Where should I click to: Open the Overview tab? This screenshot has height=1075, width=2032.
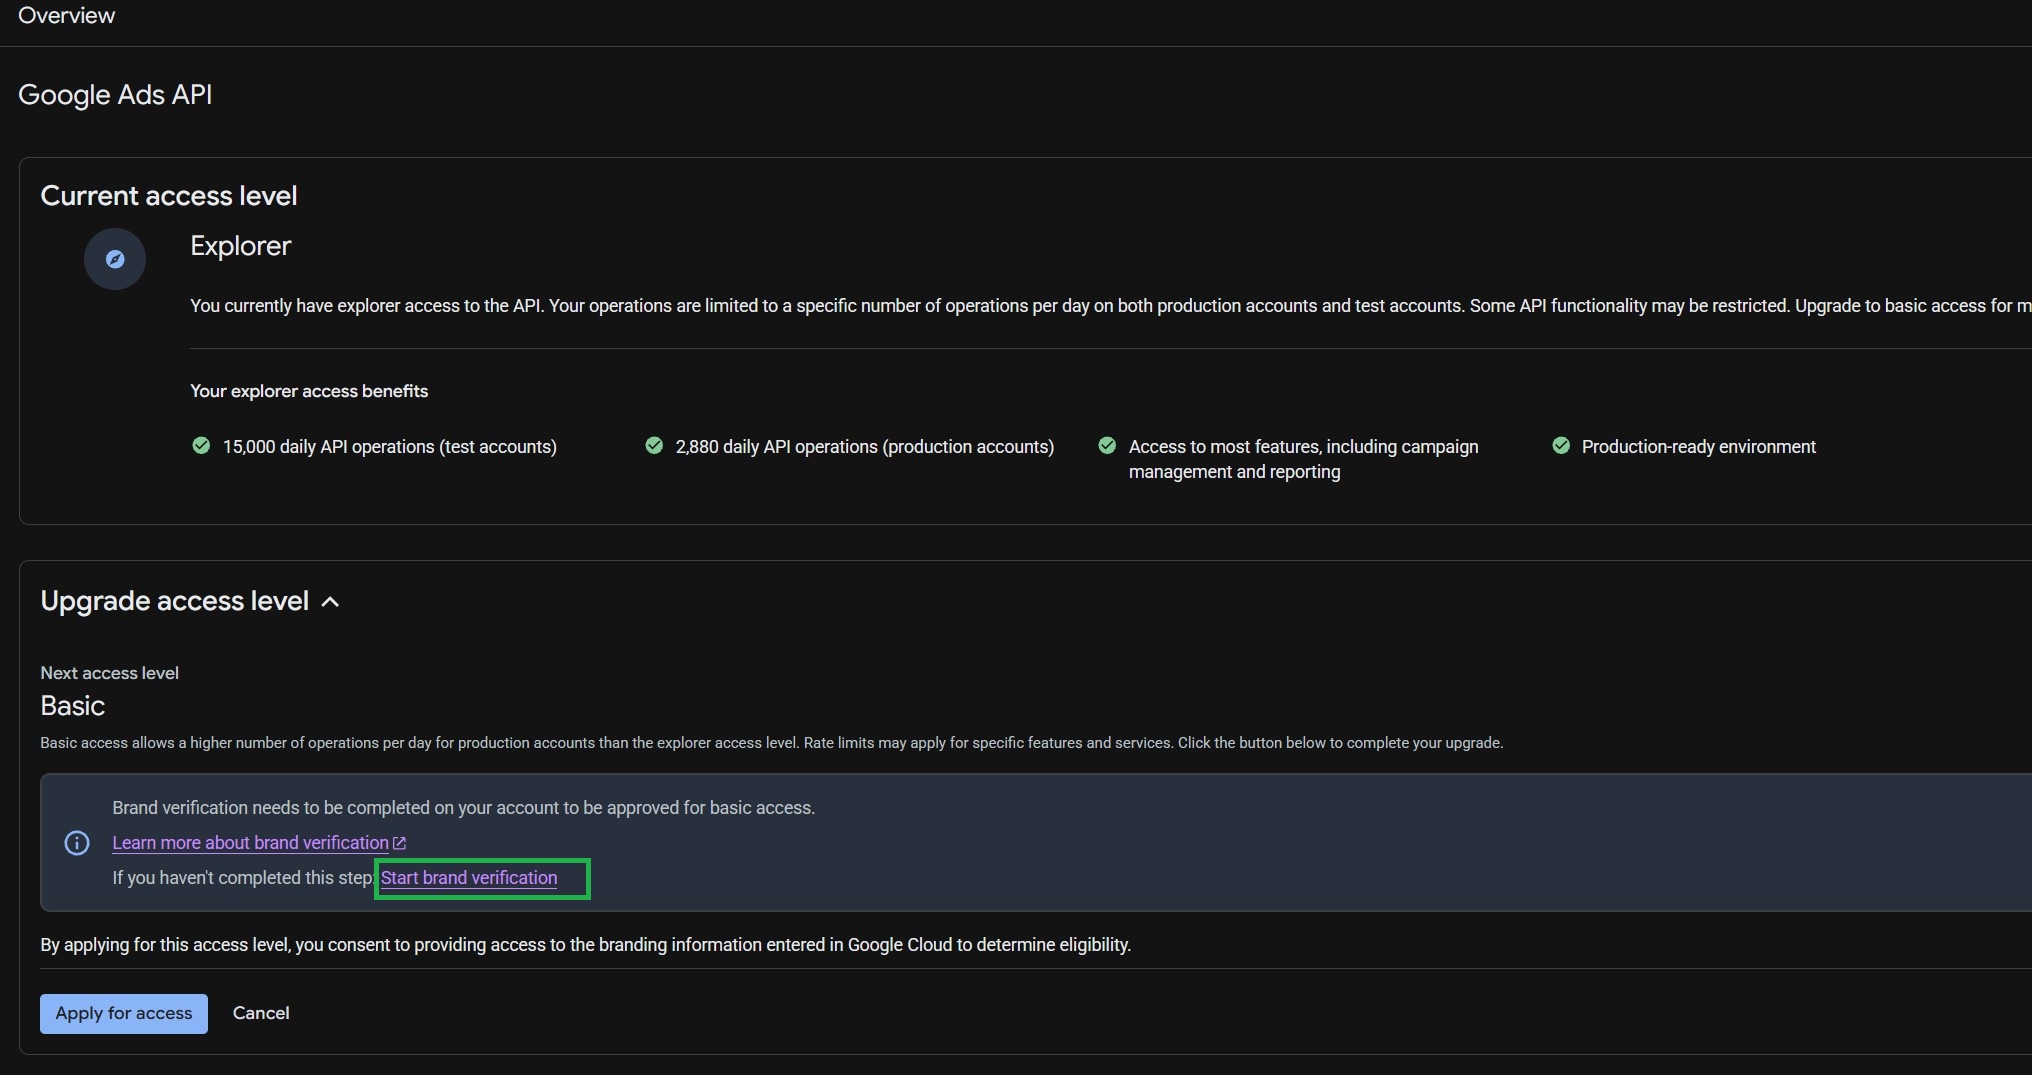[66, 15]
